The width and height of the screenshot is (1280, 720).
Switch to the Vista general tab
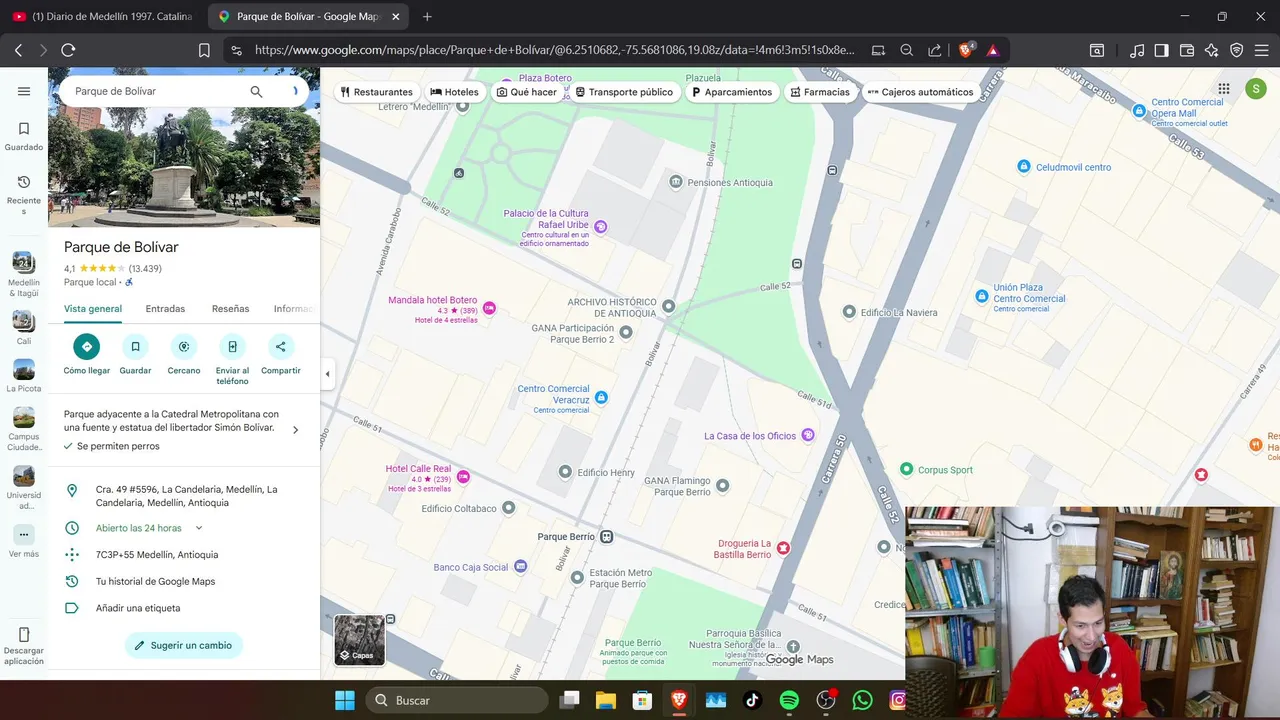click(x=93, y=309)
